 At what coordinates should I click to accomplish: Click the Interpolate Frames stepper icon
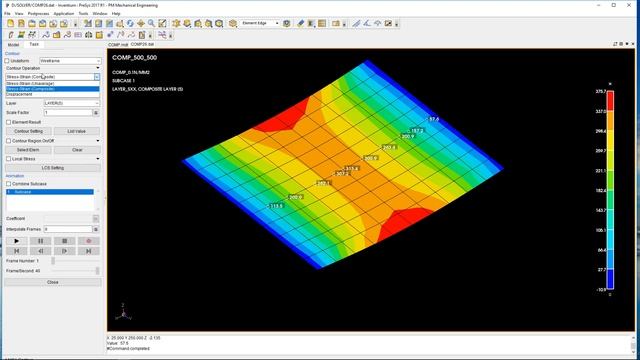click(x=96, y=229)
